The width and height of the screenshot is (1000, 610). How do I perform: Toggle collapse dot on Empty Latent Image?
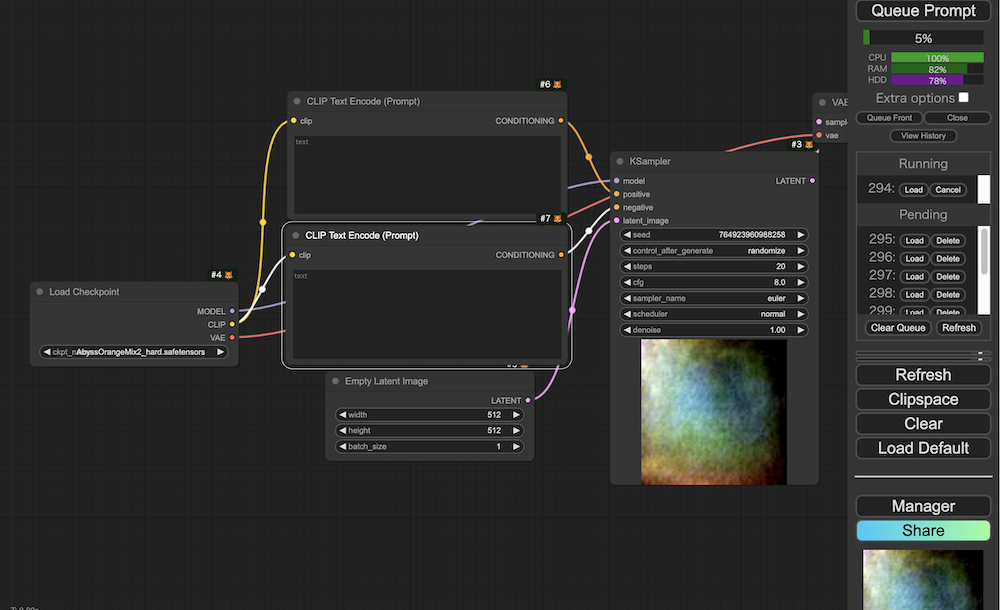pyautogui.click(x=335, y=382)
